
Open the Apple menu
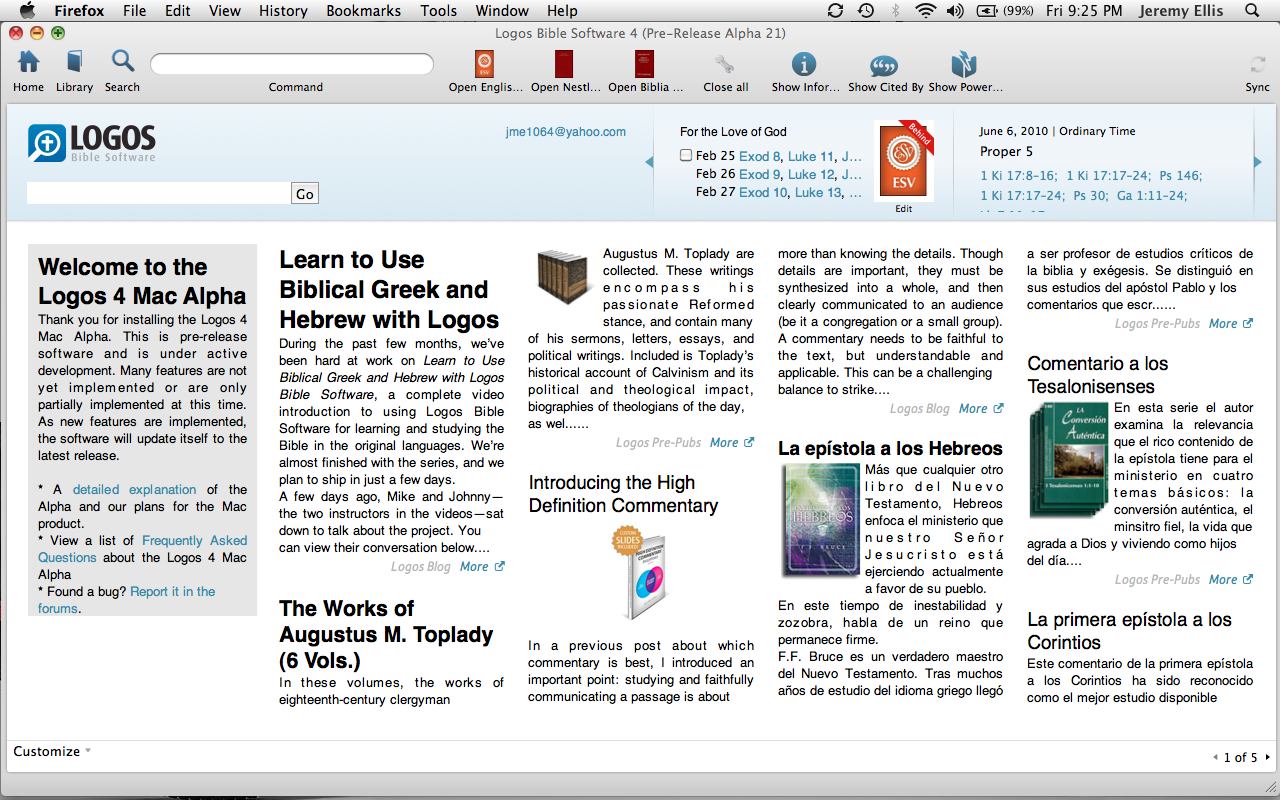[27, 11]
